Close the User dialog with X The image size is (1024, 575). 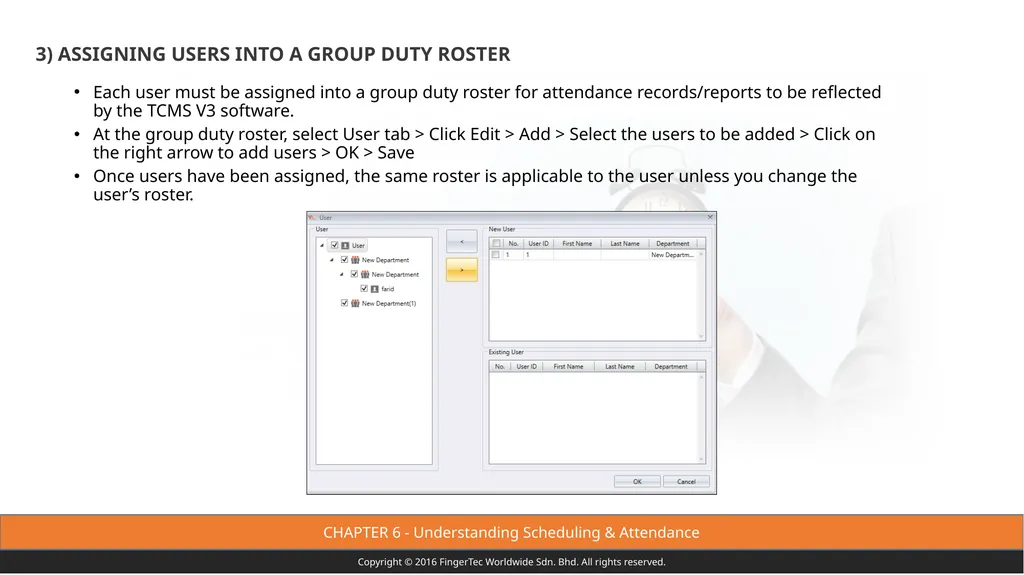pos(710,218)
